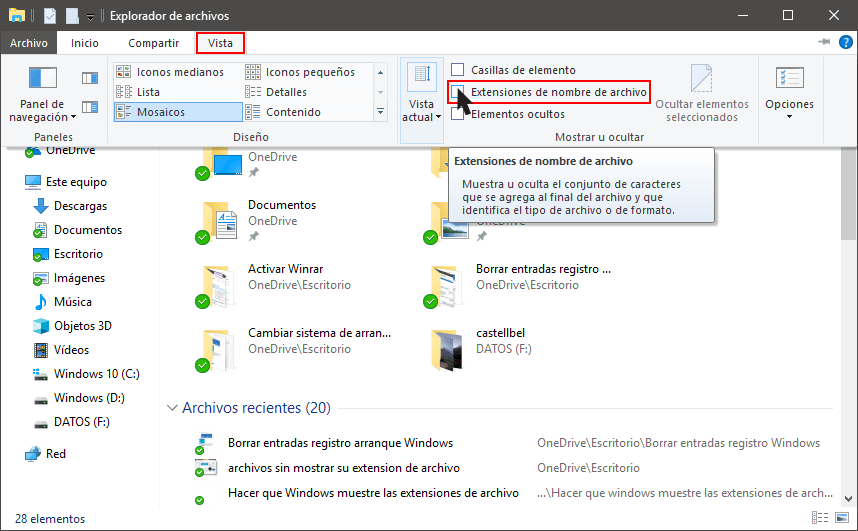Switch to the Compartir tab
Image resolution: width=858 pixels, height=531 pixels.
(x=153, y=43)
